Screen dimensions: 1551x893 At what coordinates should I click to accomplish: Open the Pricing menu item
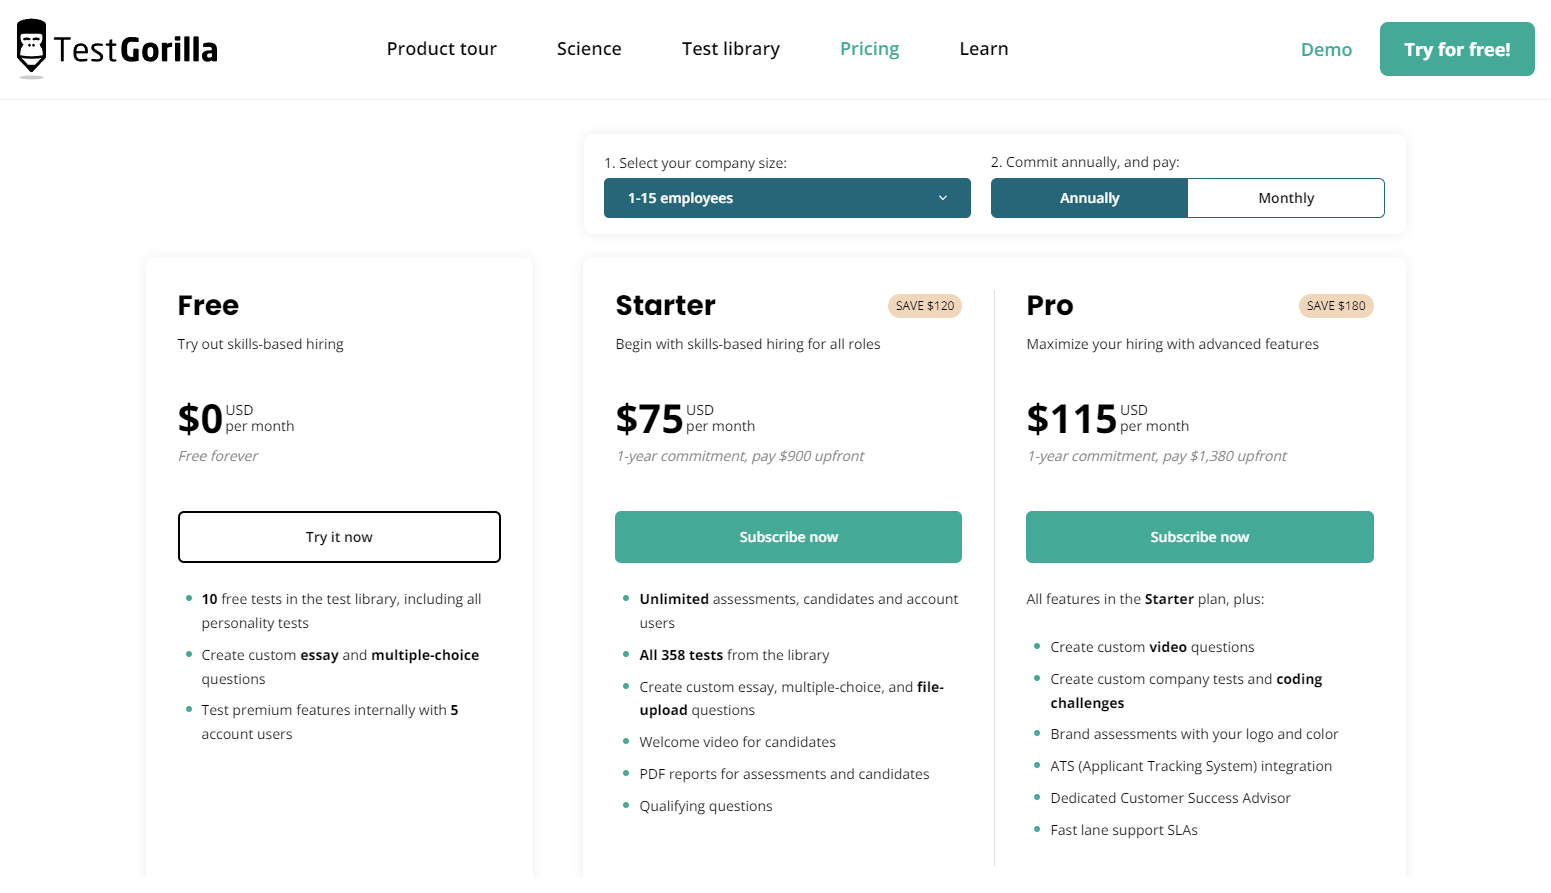tap(868, 48)
